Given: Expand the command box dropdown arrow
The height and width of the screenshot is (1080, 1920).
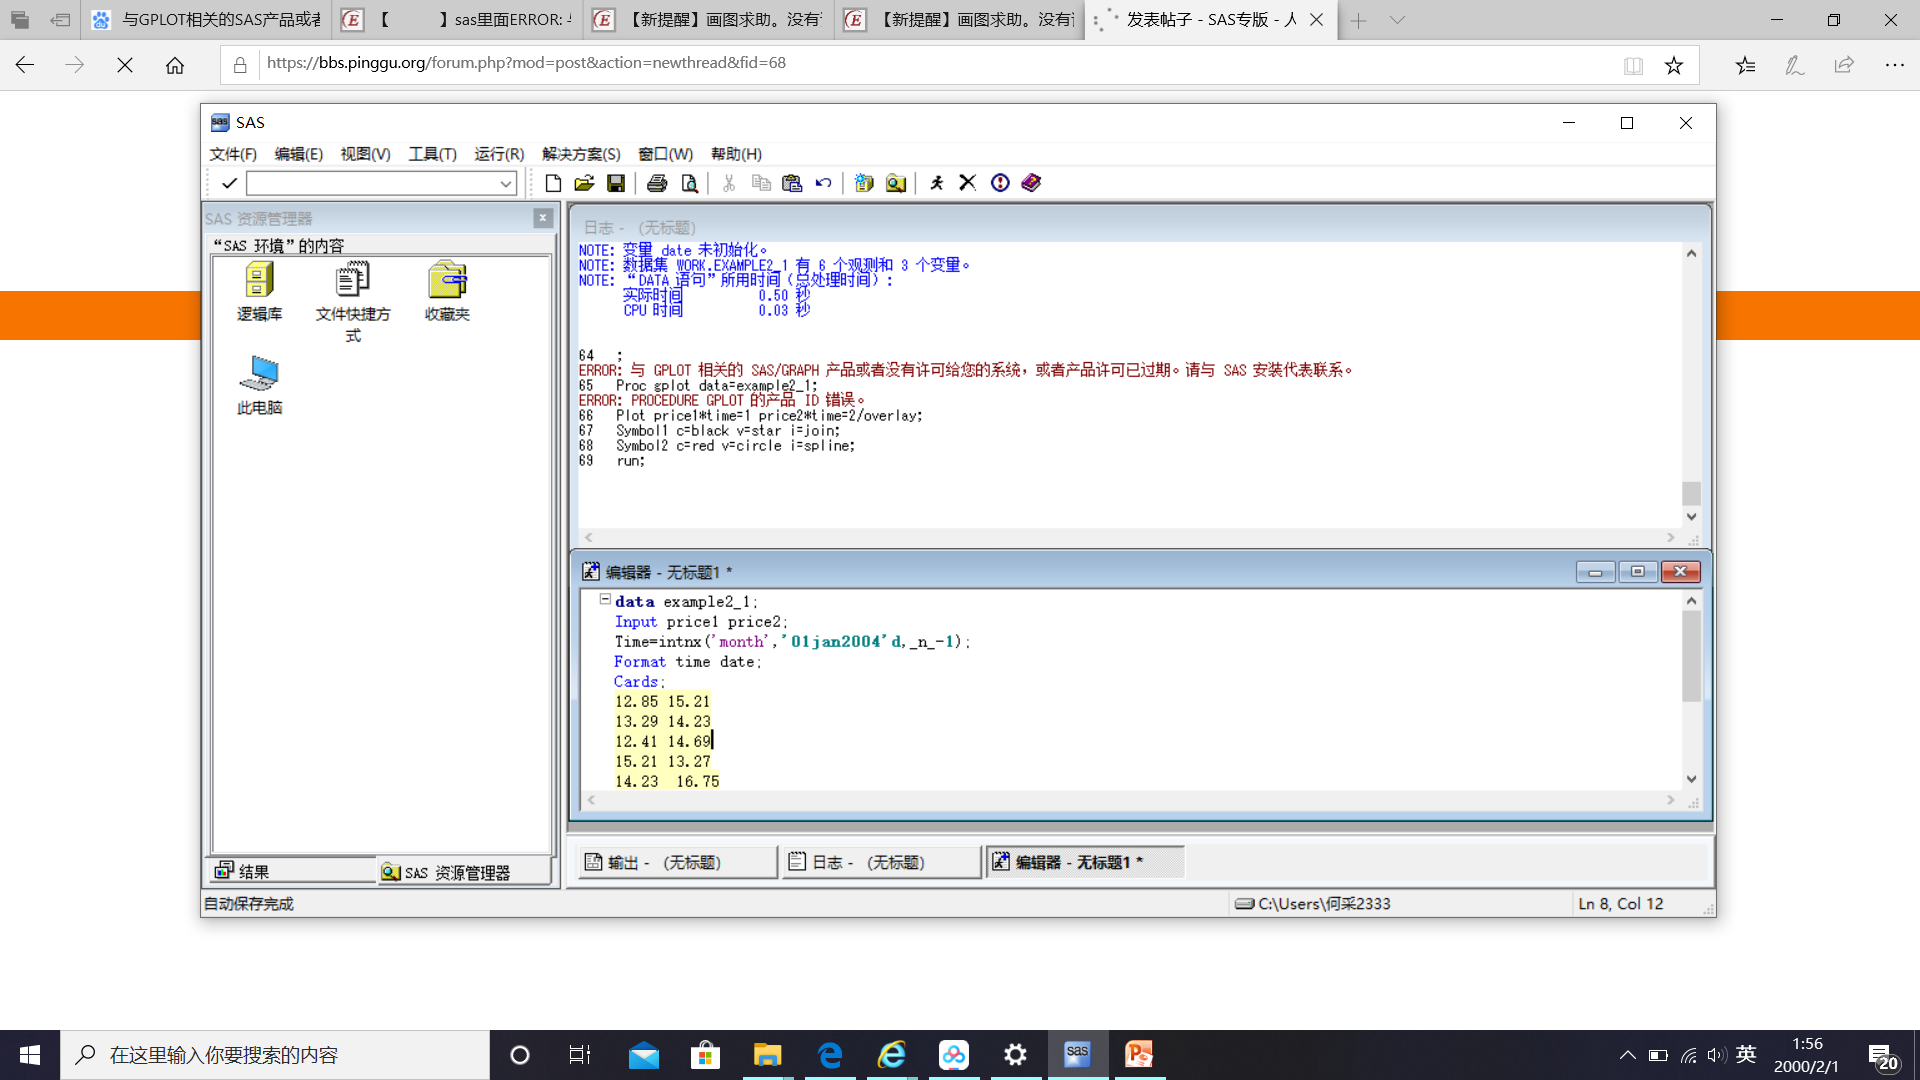Looking at the screenshot, I should pos(506,183).
